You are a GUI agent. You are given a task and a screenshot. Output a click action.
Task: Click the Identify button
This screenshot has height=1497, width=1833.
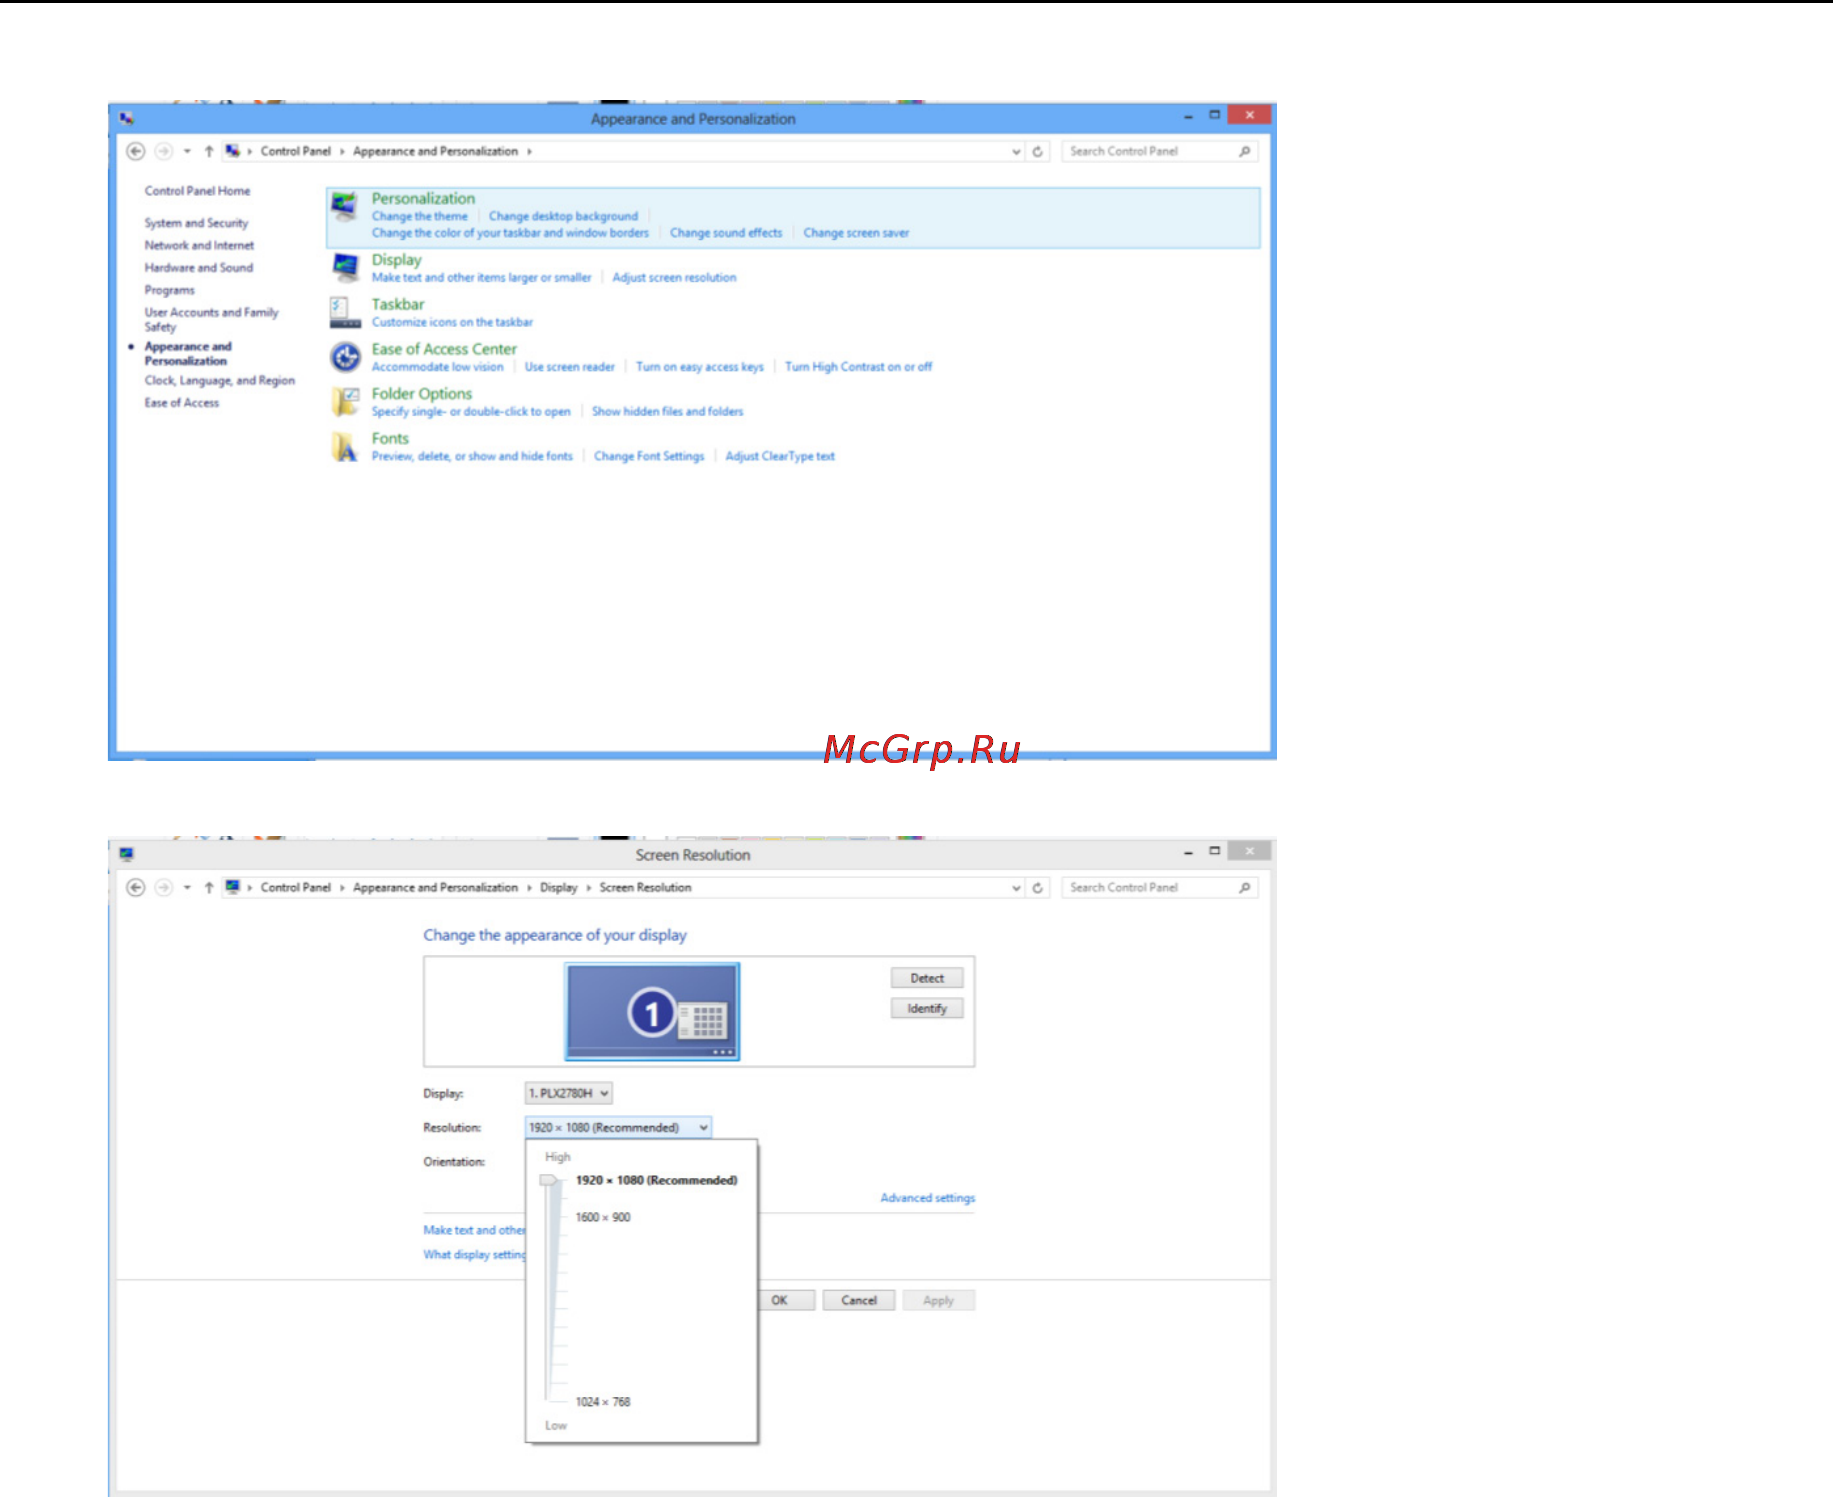[927, 1008]
